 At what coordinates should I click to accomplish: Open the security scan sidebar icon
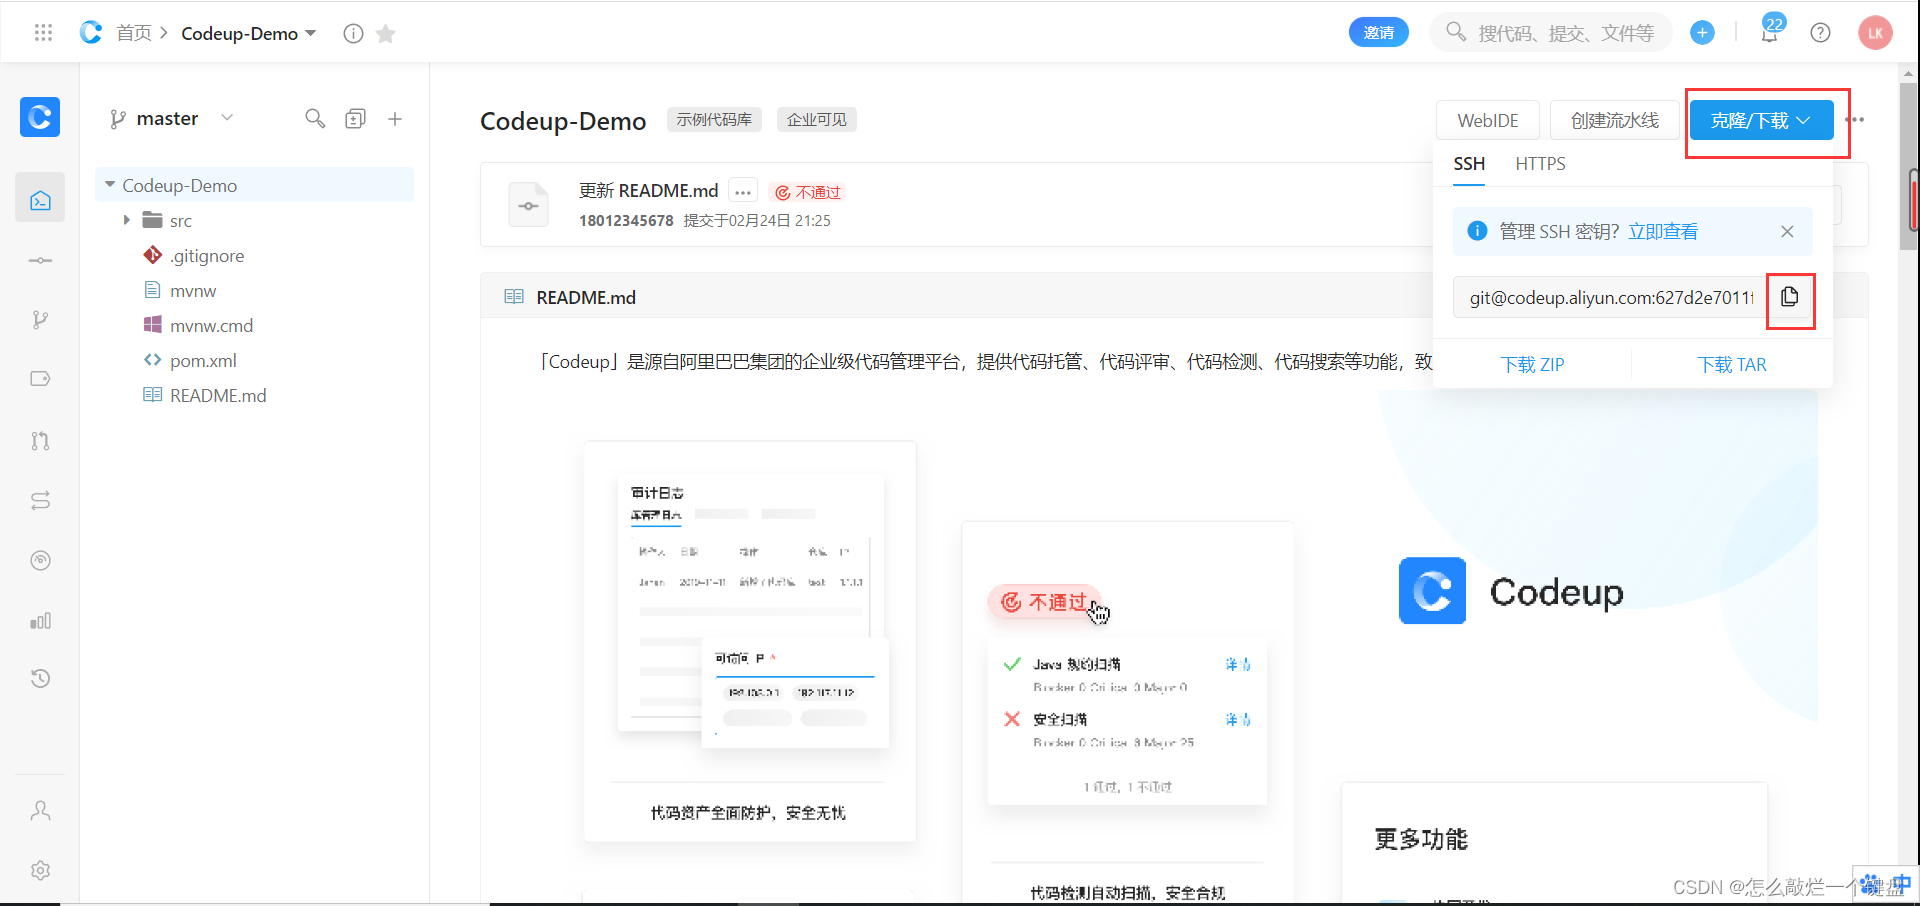pos(40,560)
